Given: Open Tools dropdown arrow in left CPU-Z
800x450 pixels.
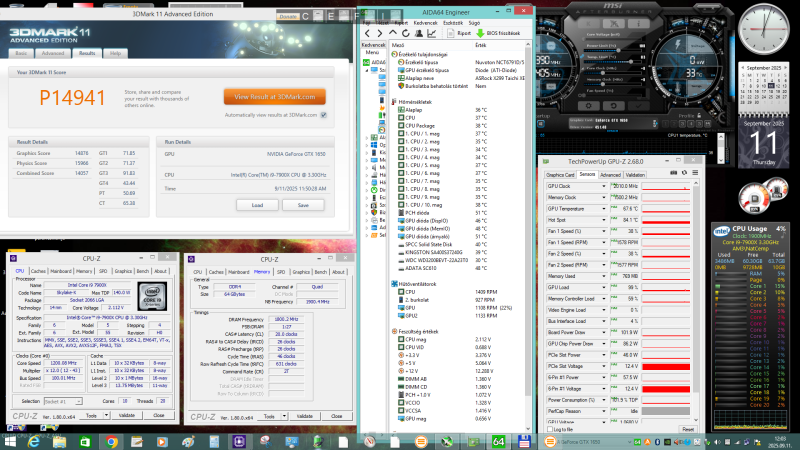Looking at the screenshot, I should point(106,416).
